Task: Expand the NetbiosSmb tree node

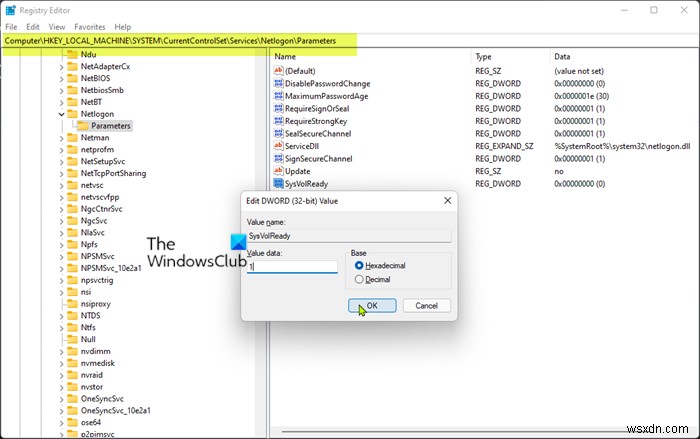Action: coord(61,90)
